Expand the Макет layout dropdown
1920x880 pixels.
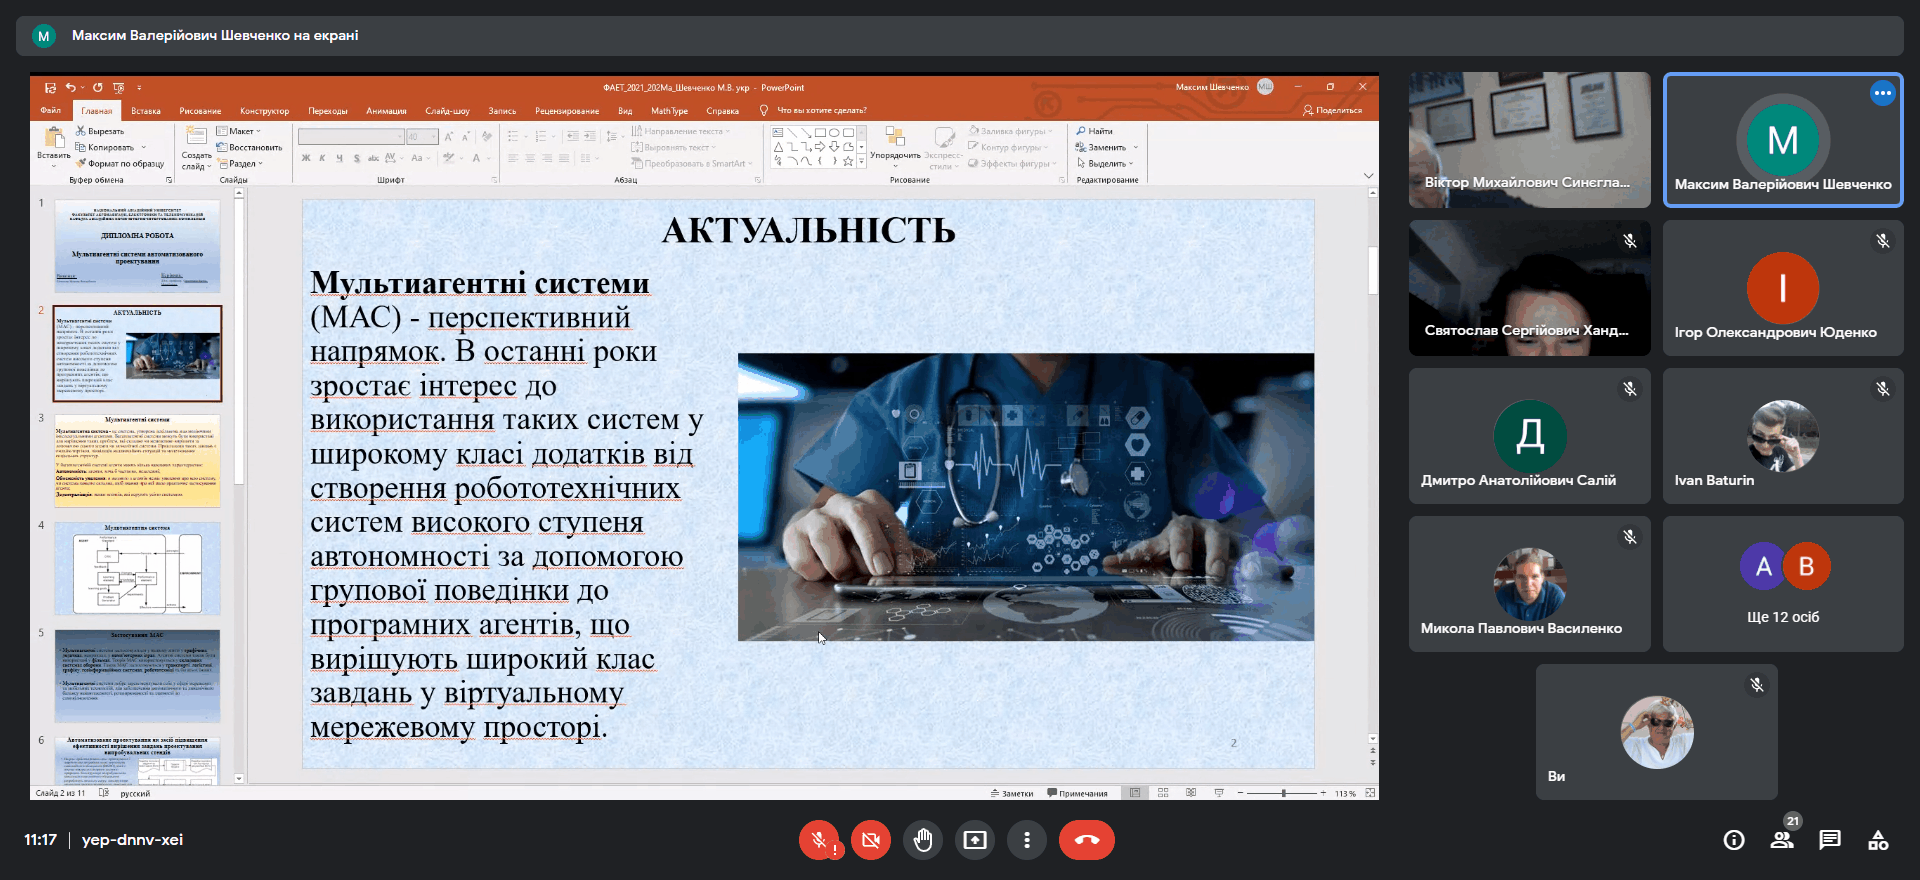coord(240,131)
